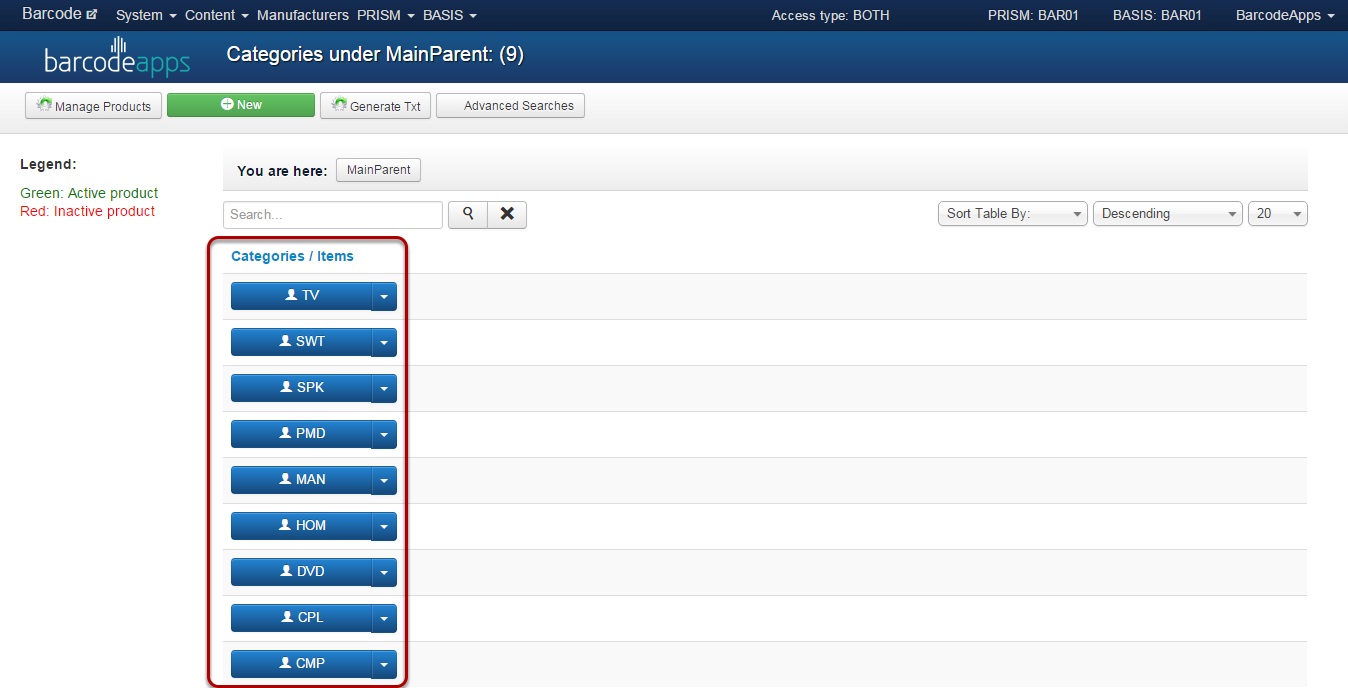Click the Categories under MainParent heading
Screen dimensions: 1348x688
(375, 54)
